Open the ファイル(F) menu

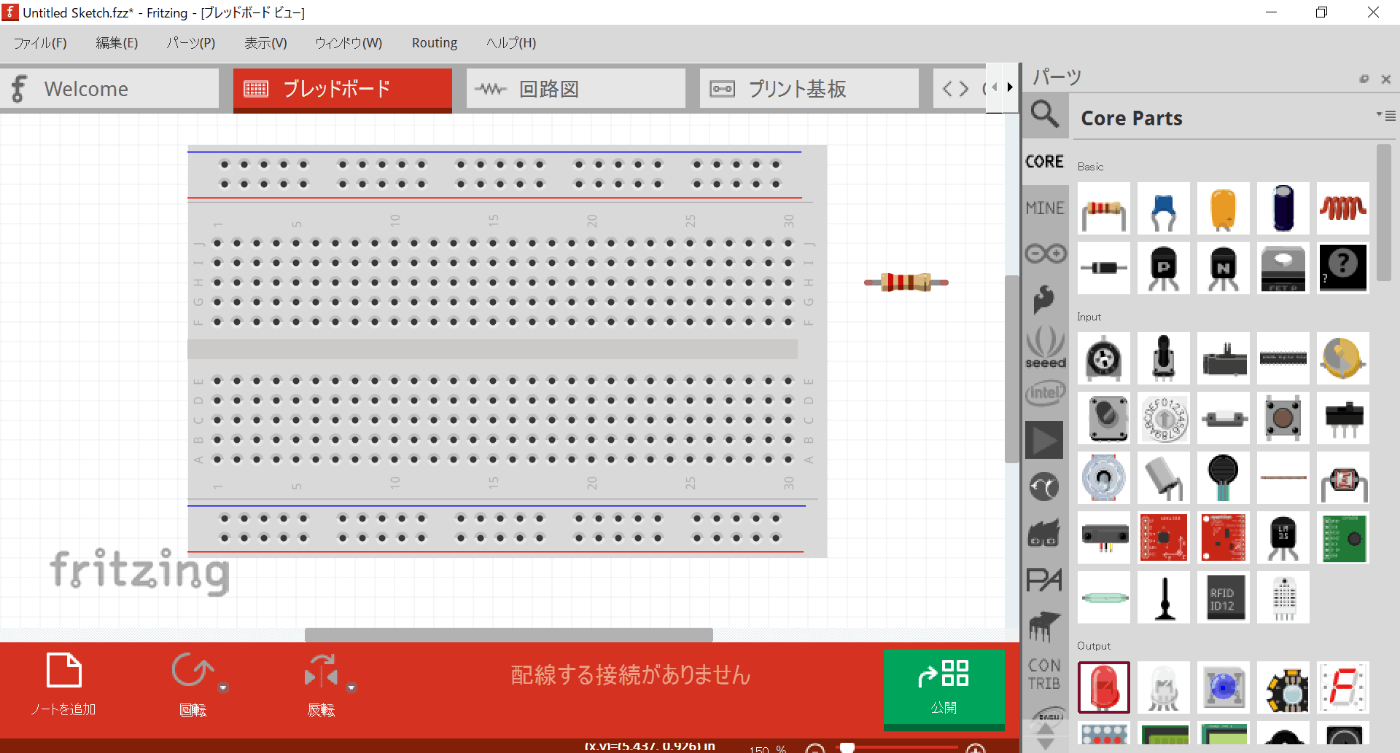pyautogui.click(x=40, y=43)
